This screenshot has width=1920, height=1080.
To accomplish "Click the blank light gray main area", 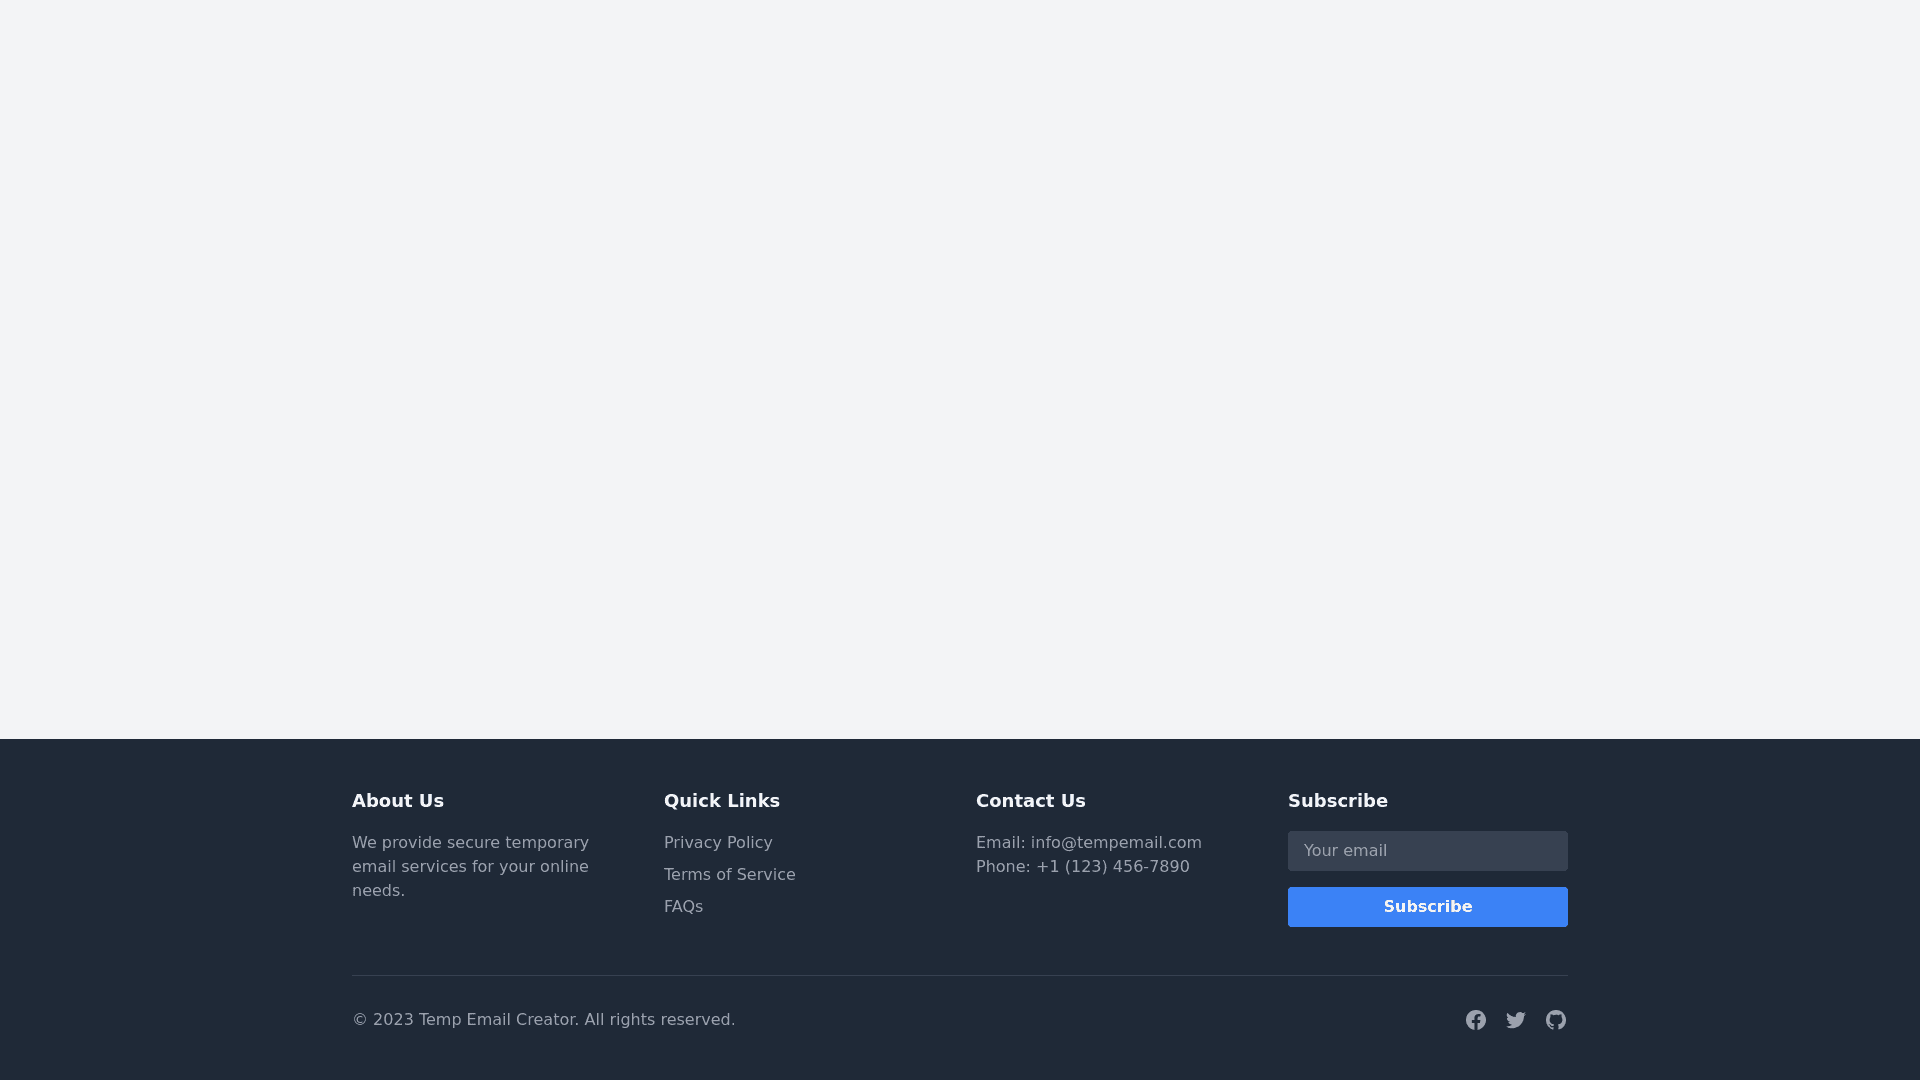I will click(960, 370).
